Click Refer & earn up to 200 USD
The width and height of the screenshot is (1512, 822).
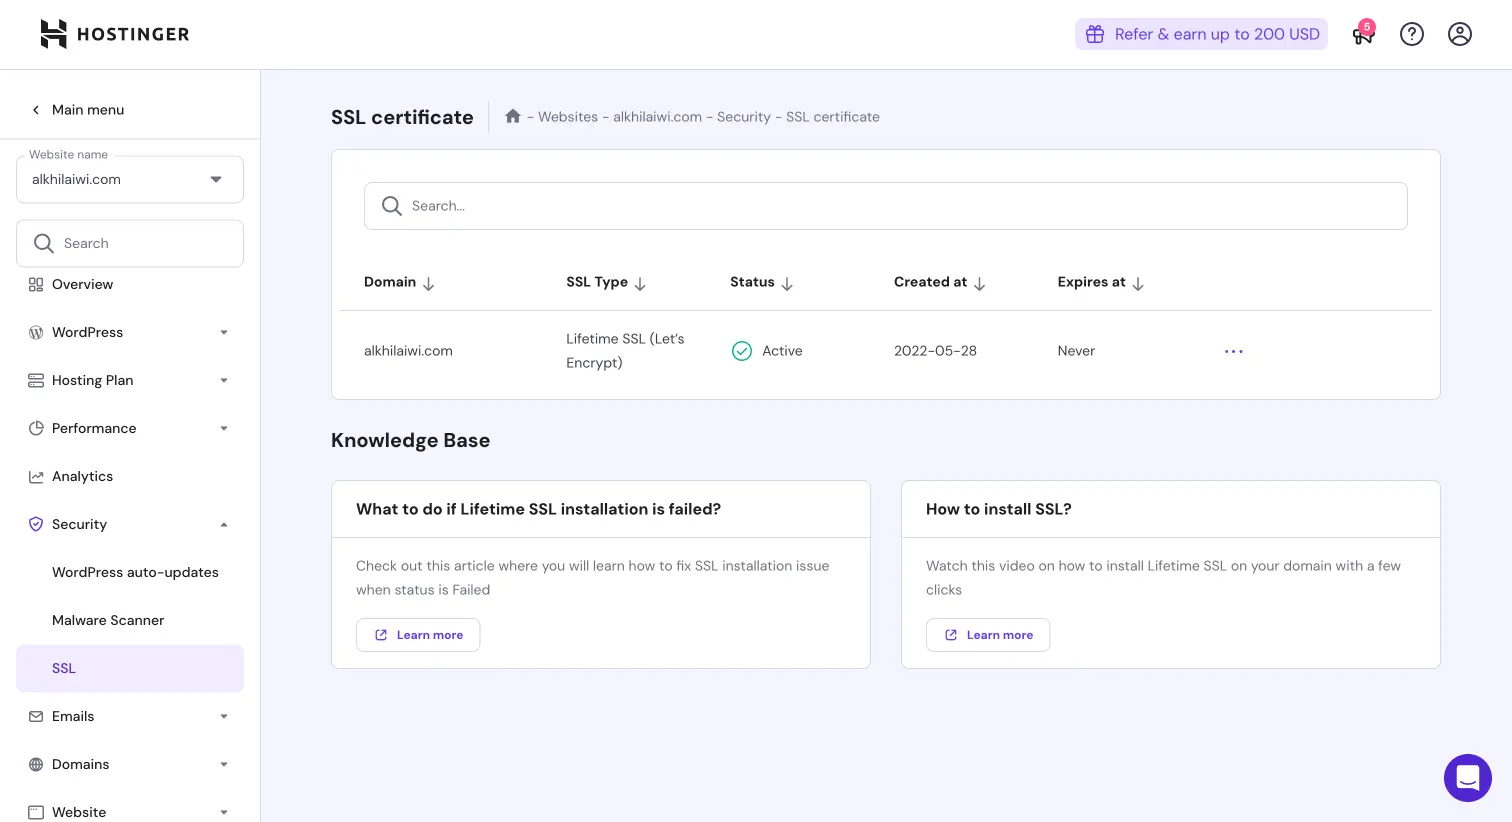[1201, 34]
